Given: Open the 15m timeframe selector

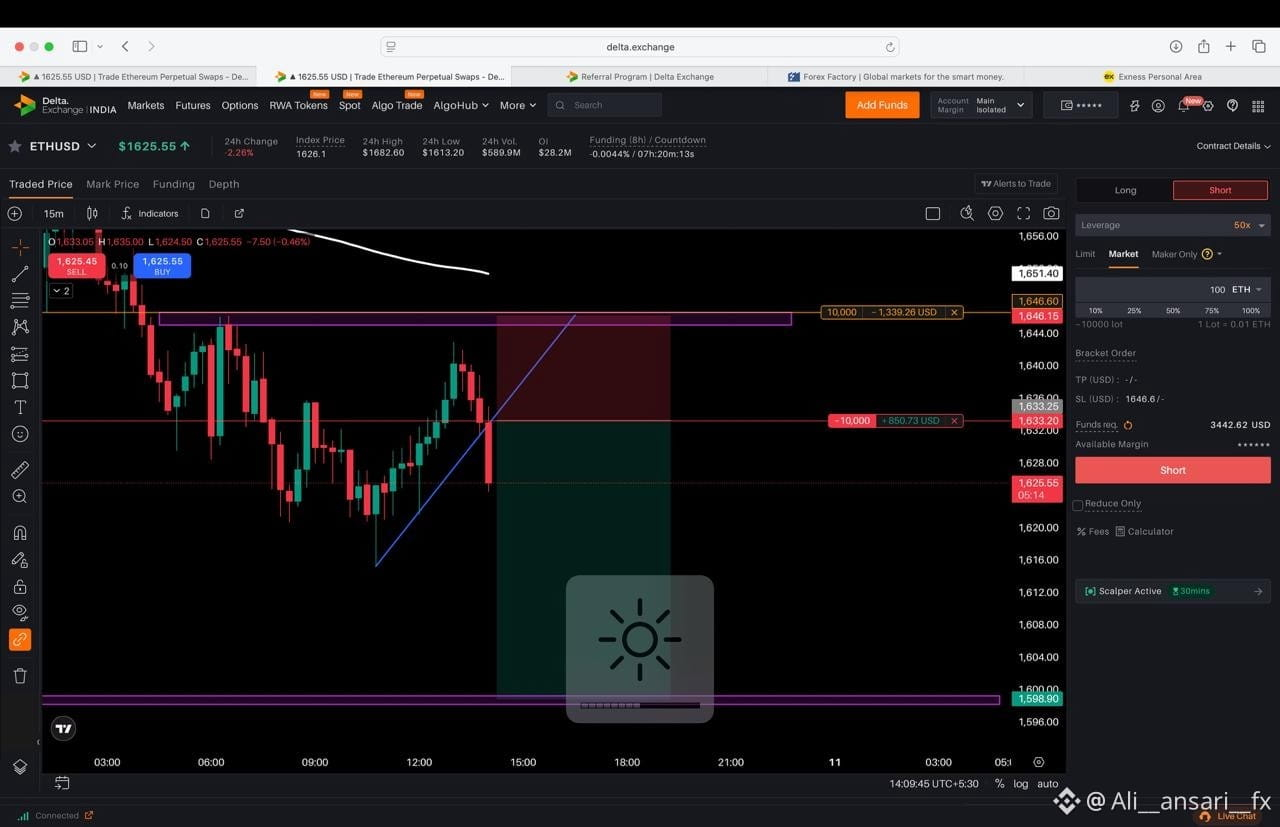Looking at the screenshot, I should click(x=54, y=213).
